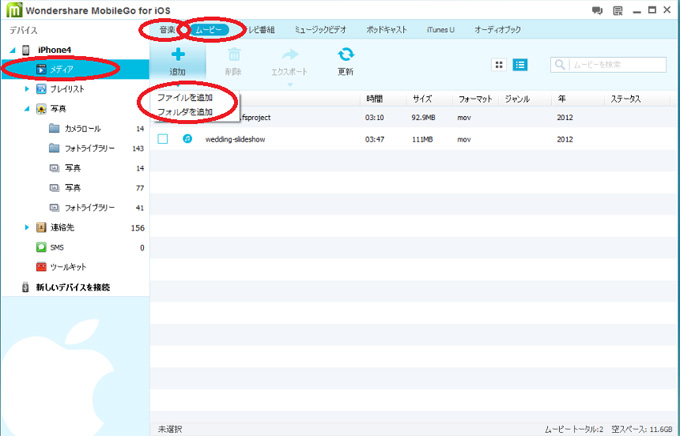This screenshot has height=436, width=680.
Task: Switch to Movies (ムービー) tab
Action: 209,30
